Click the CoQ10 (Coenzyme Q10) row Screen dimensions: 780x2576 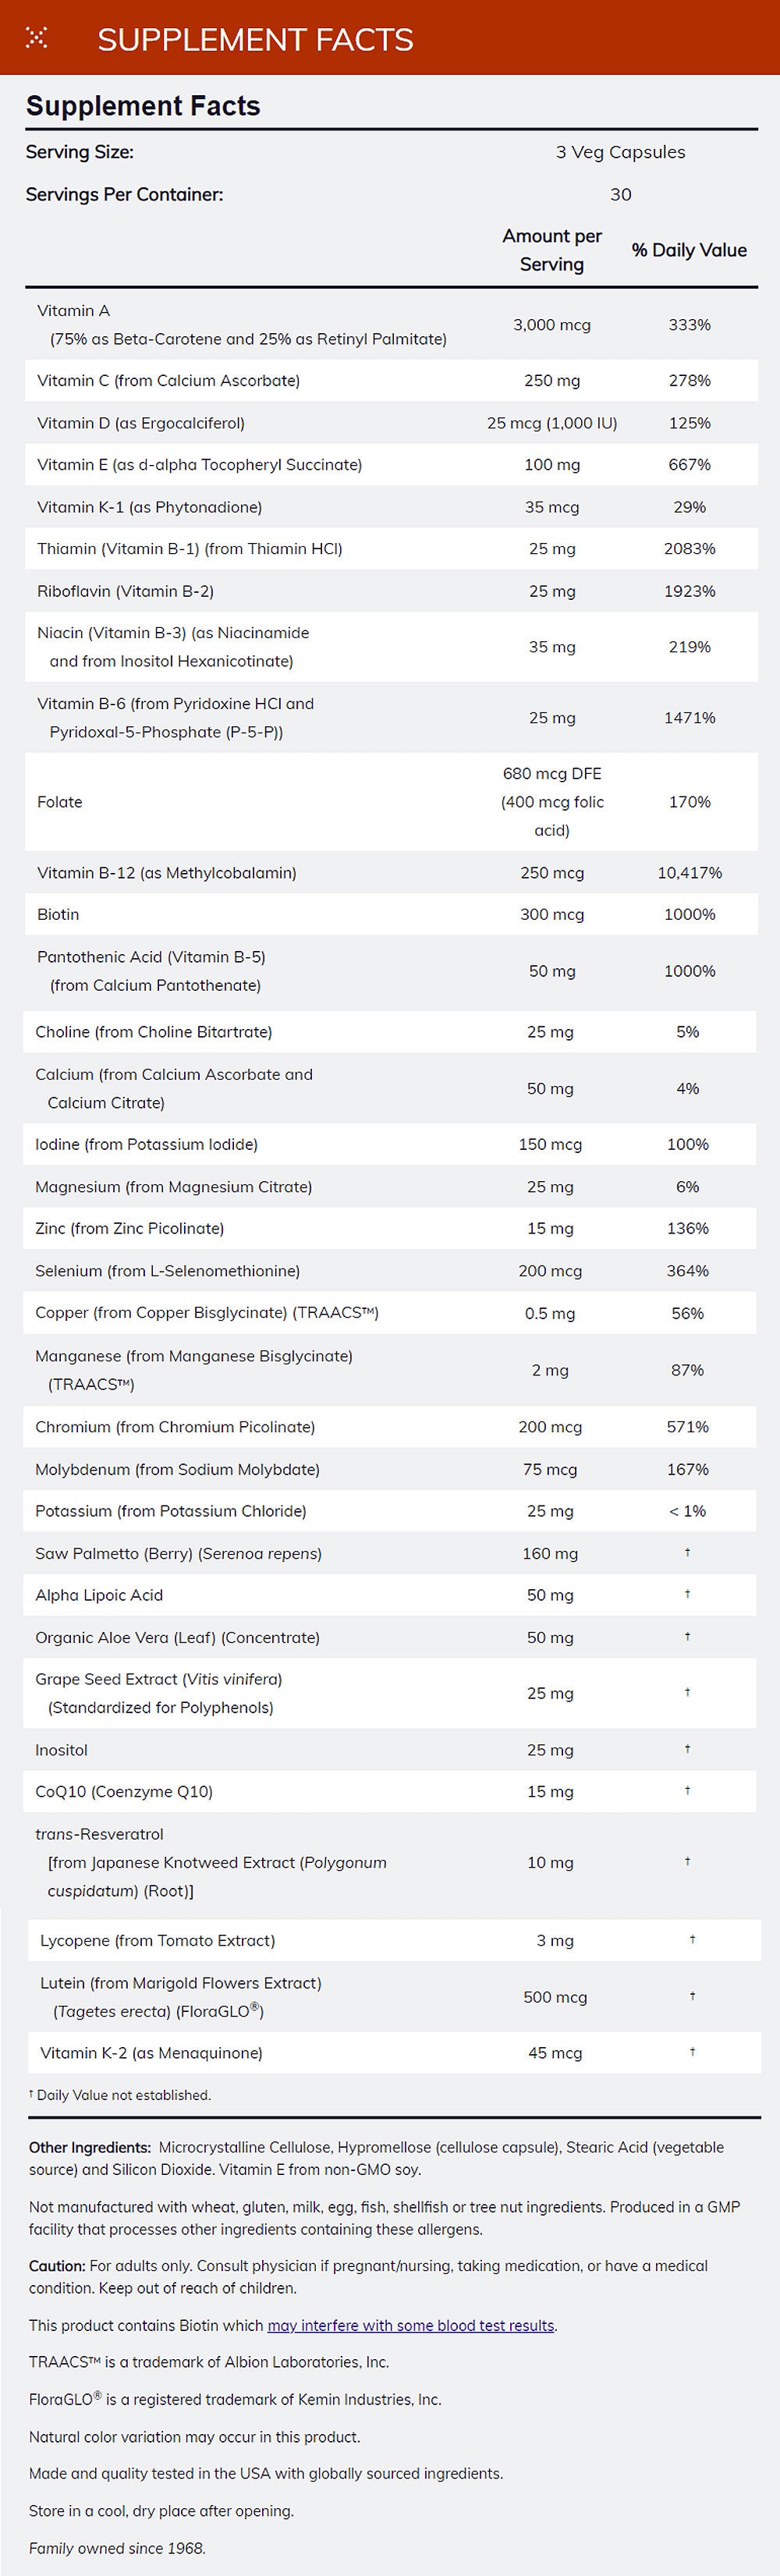tap(124, 1791)
